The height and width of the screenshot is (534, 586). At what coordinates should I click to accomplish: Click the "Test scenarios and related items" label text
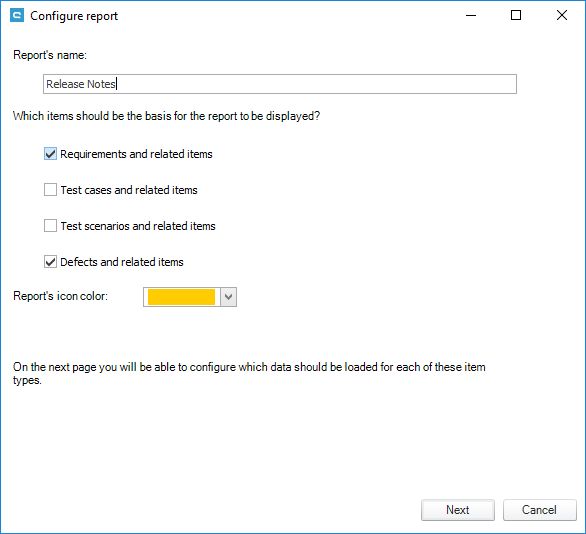pos(138,226)
